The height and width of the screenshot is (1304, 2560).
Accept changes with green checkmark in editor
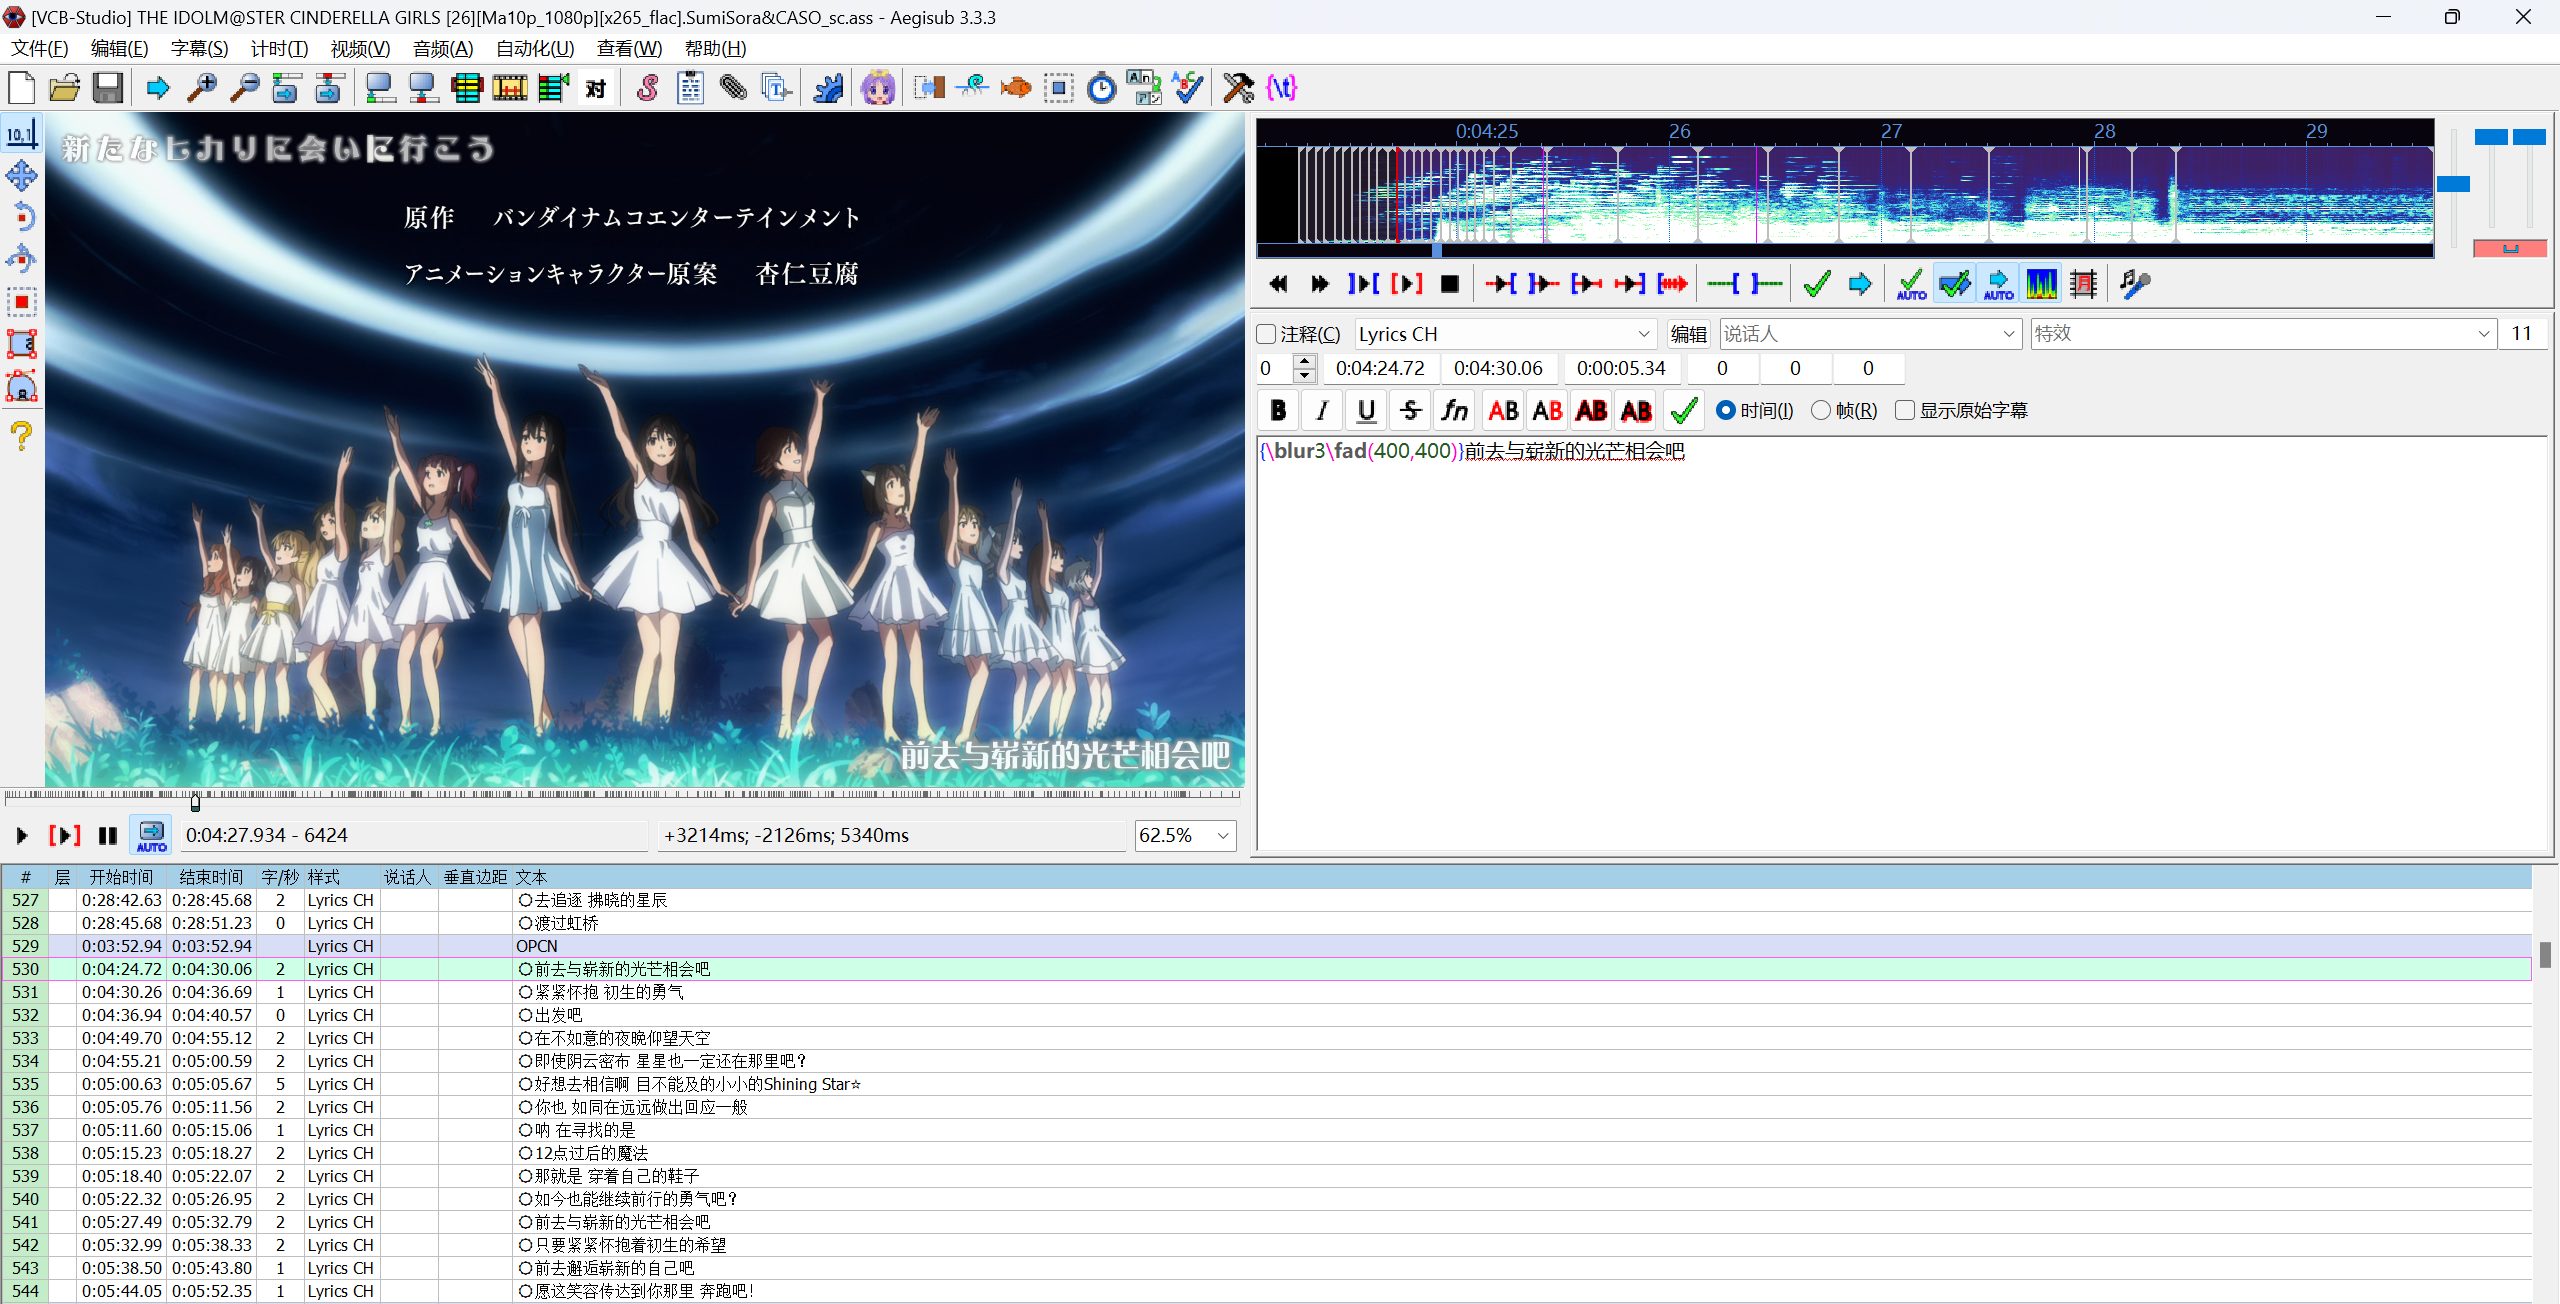(1684, 411)
